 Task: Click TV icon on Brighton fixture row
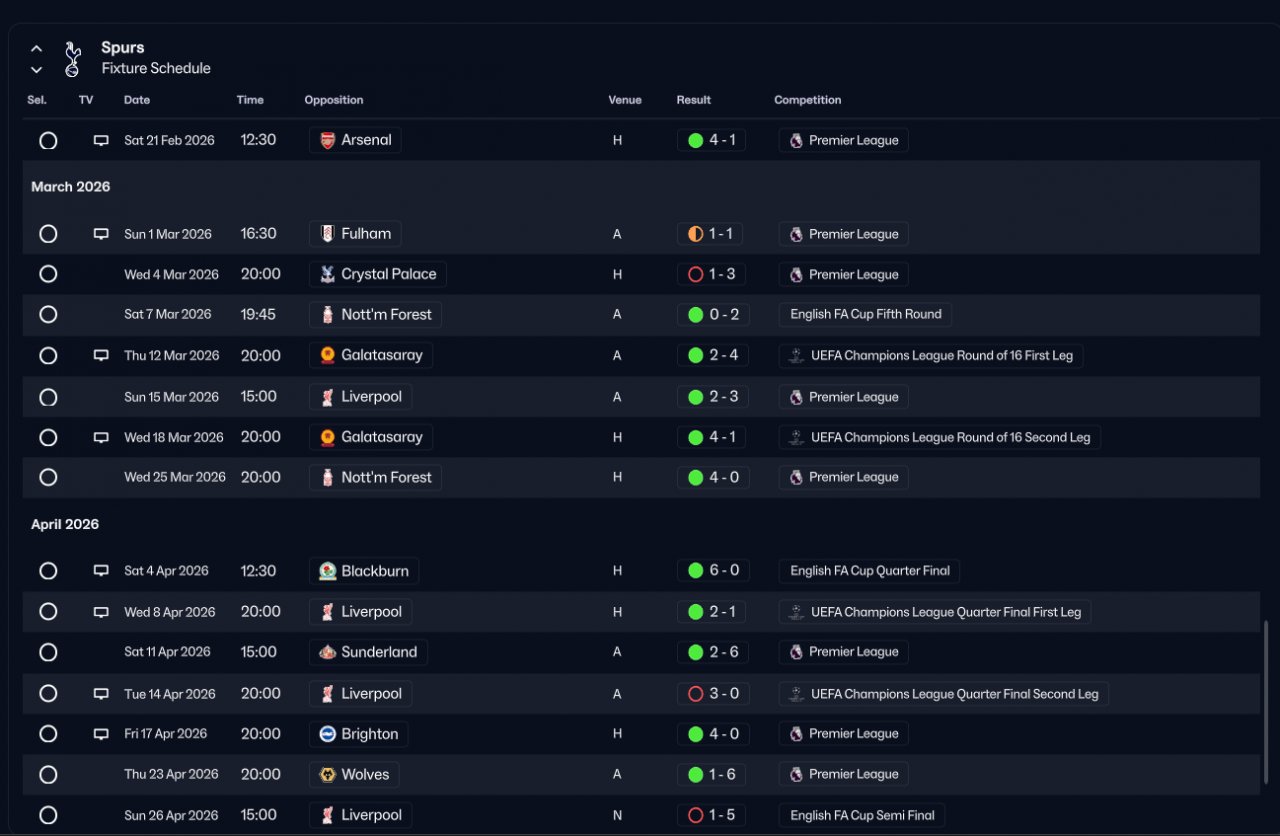[x=101, y=734]
